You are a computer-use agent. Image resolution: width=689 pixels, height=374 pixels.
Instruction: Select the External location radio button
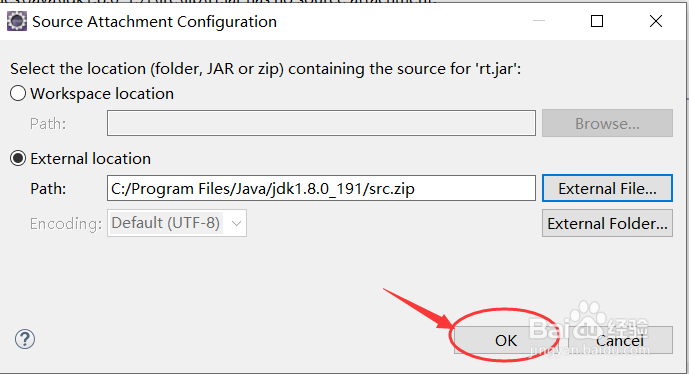(18, 158)
